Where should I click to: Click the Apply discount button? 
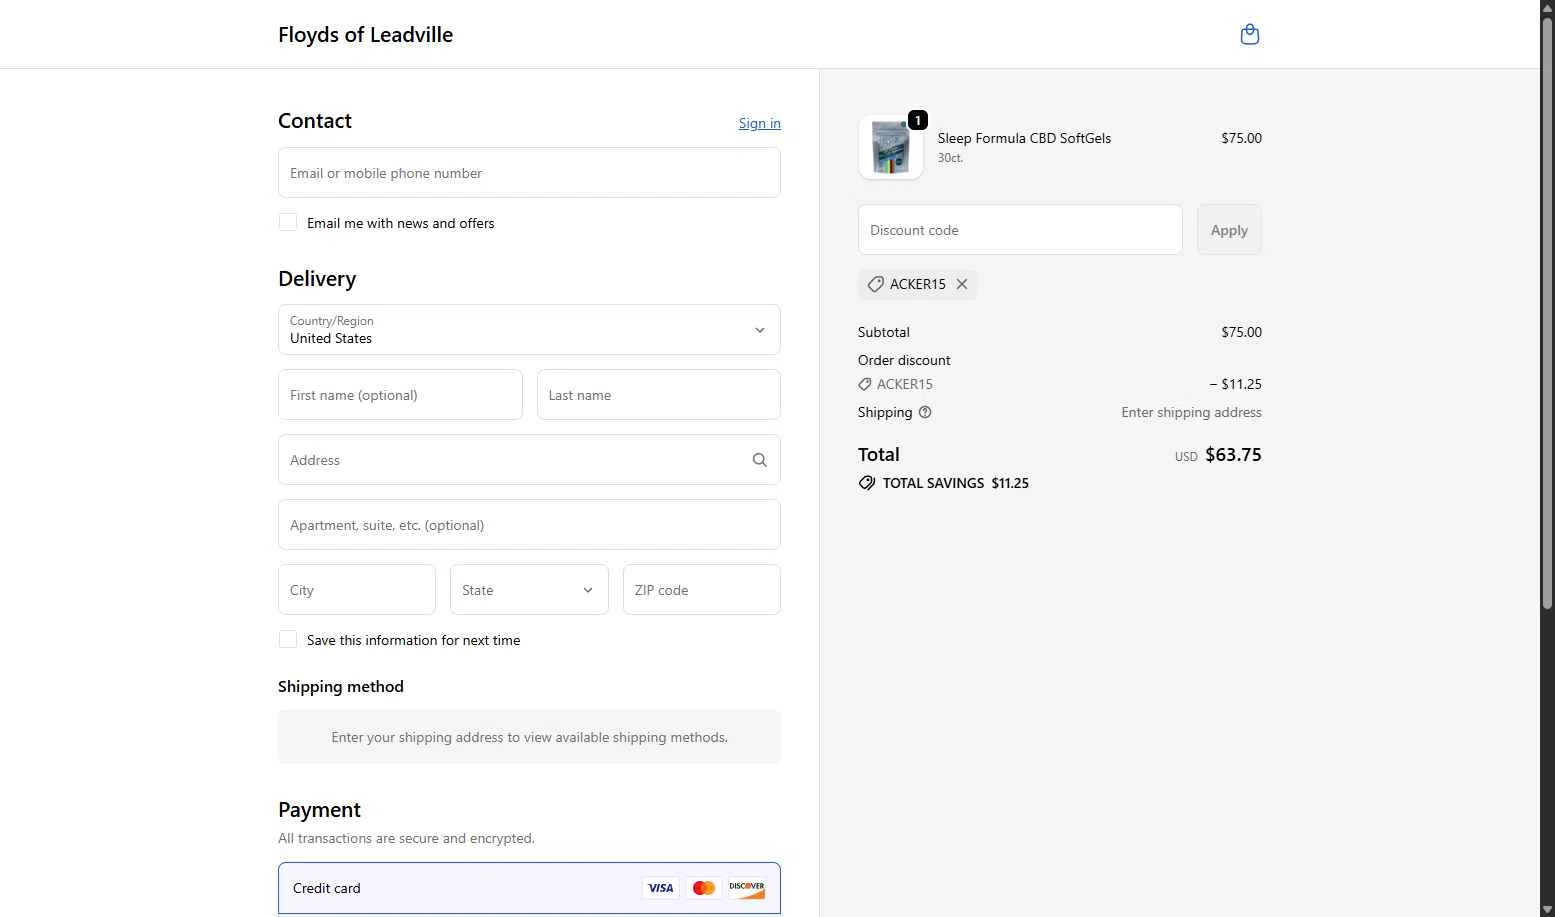[x=1229, y=230]
